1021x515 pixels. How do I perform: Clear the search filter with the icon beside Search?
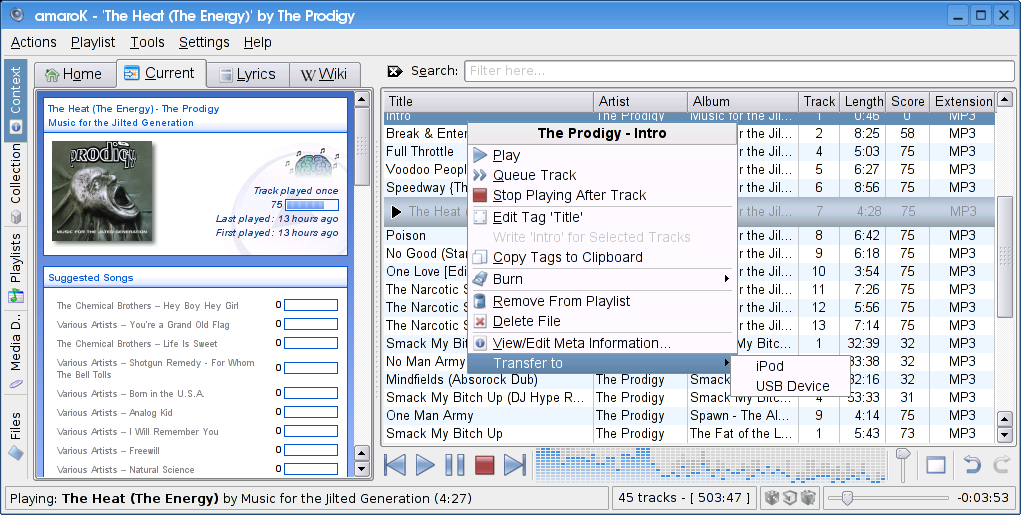pos(395,71)
